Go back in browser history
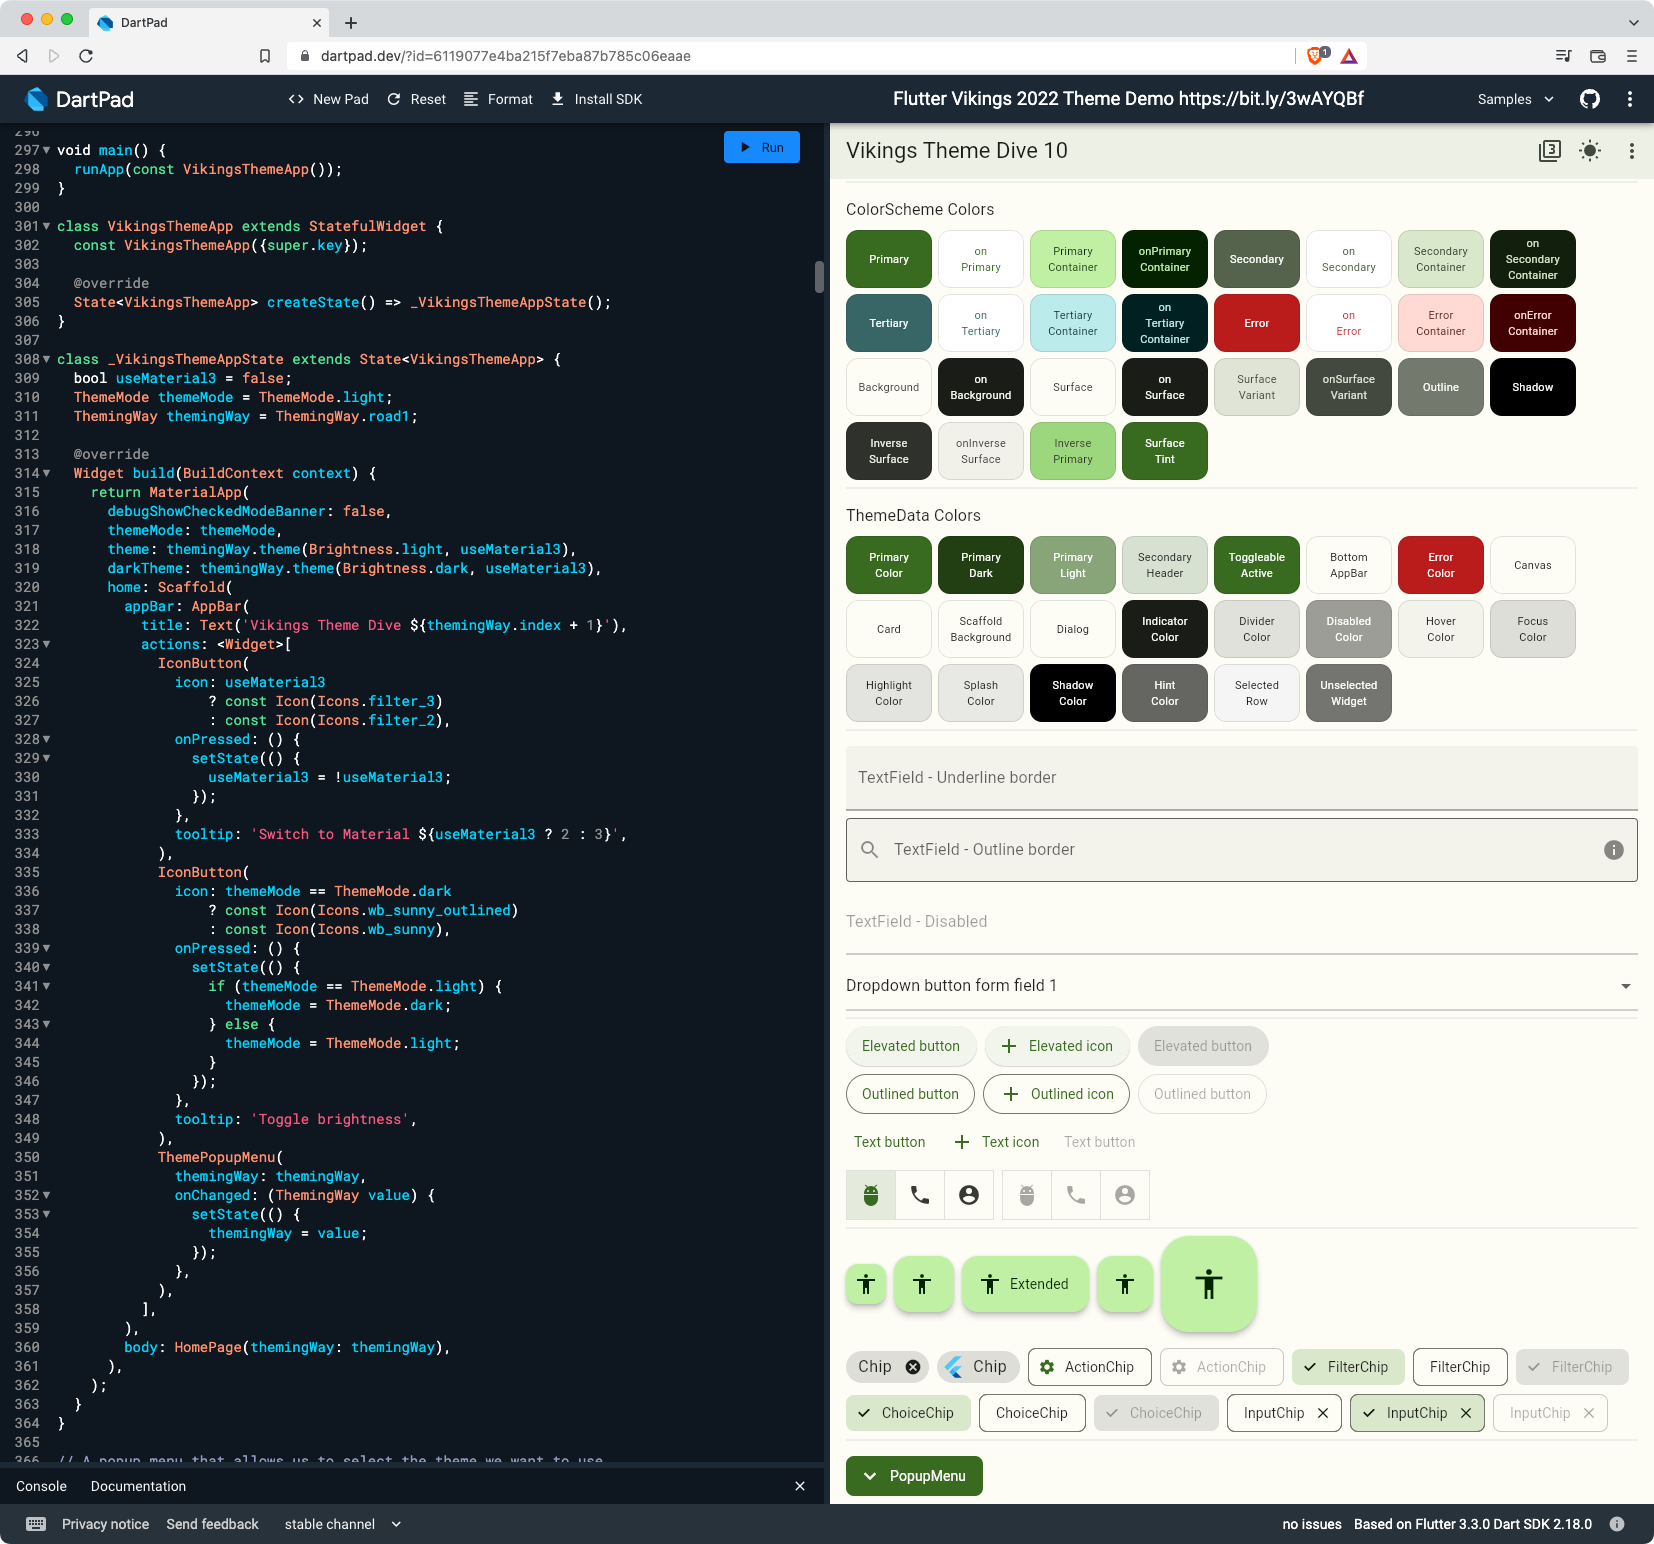The height and width of the screenshot is (1544, 1654). pyautogui.click(x=22, y=56)
